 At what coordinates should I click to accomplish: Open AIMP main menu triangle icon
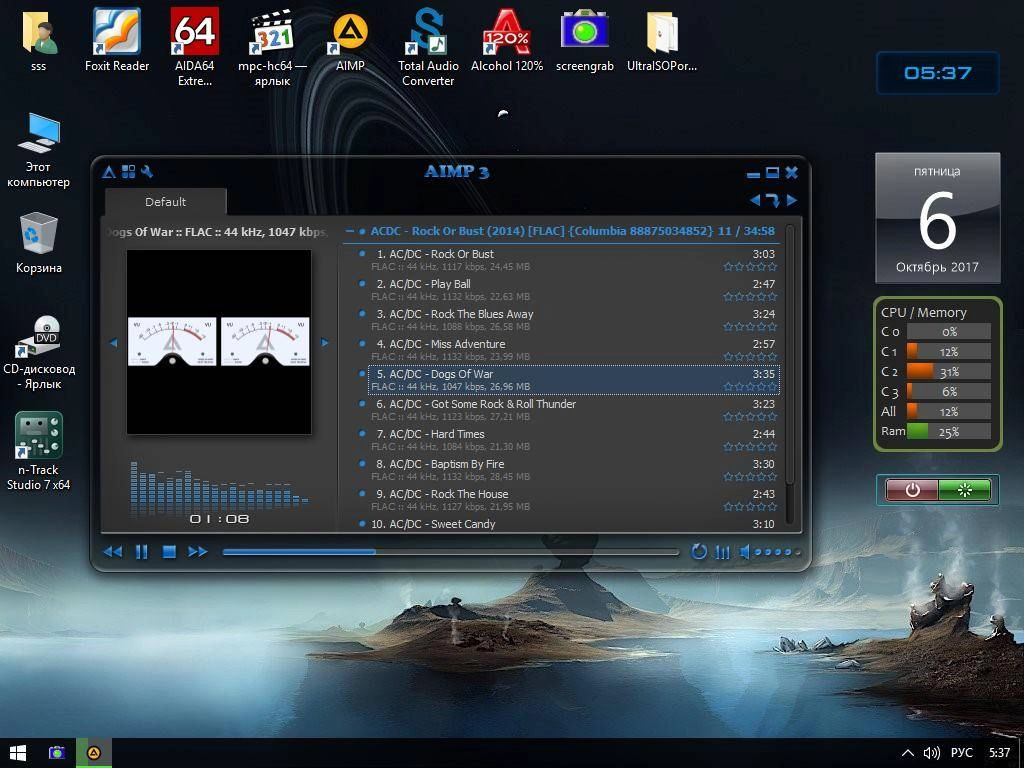(109, 172)
